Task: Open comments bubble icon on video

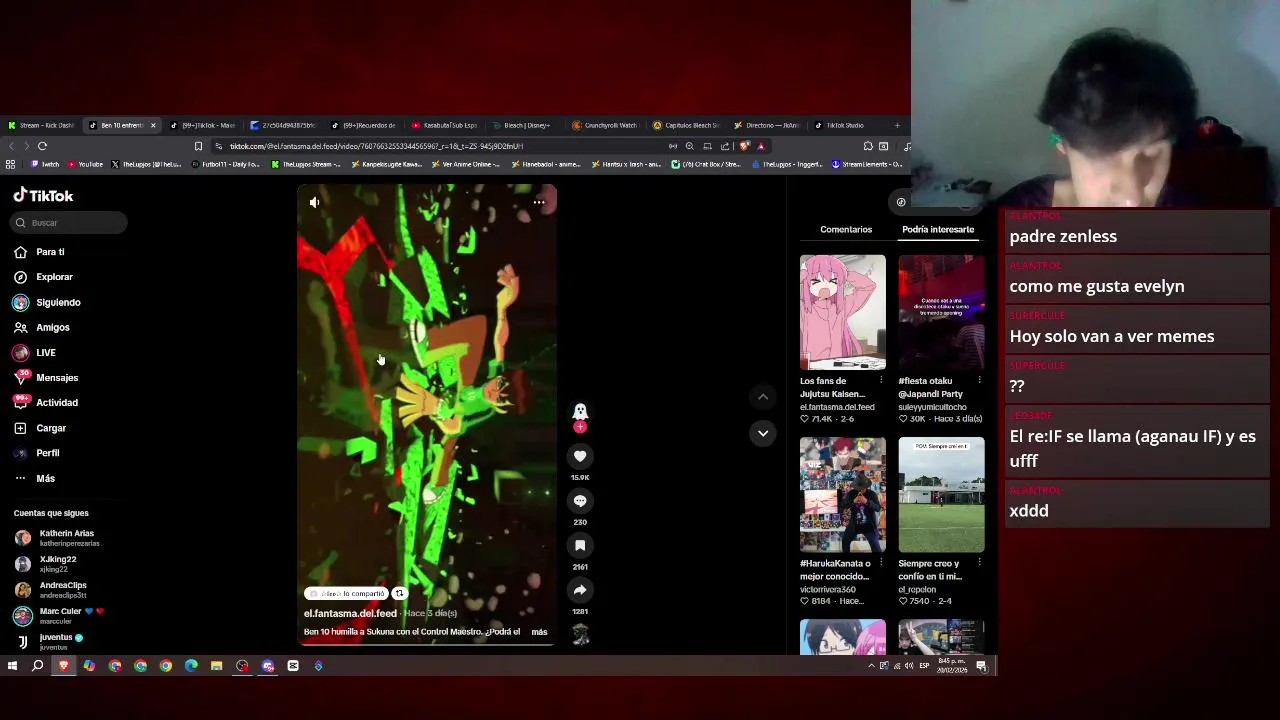Action: point(580,500)
